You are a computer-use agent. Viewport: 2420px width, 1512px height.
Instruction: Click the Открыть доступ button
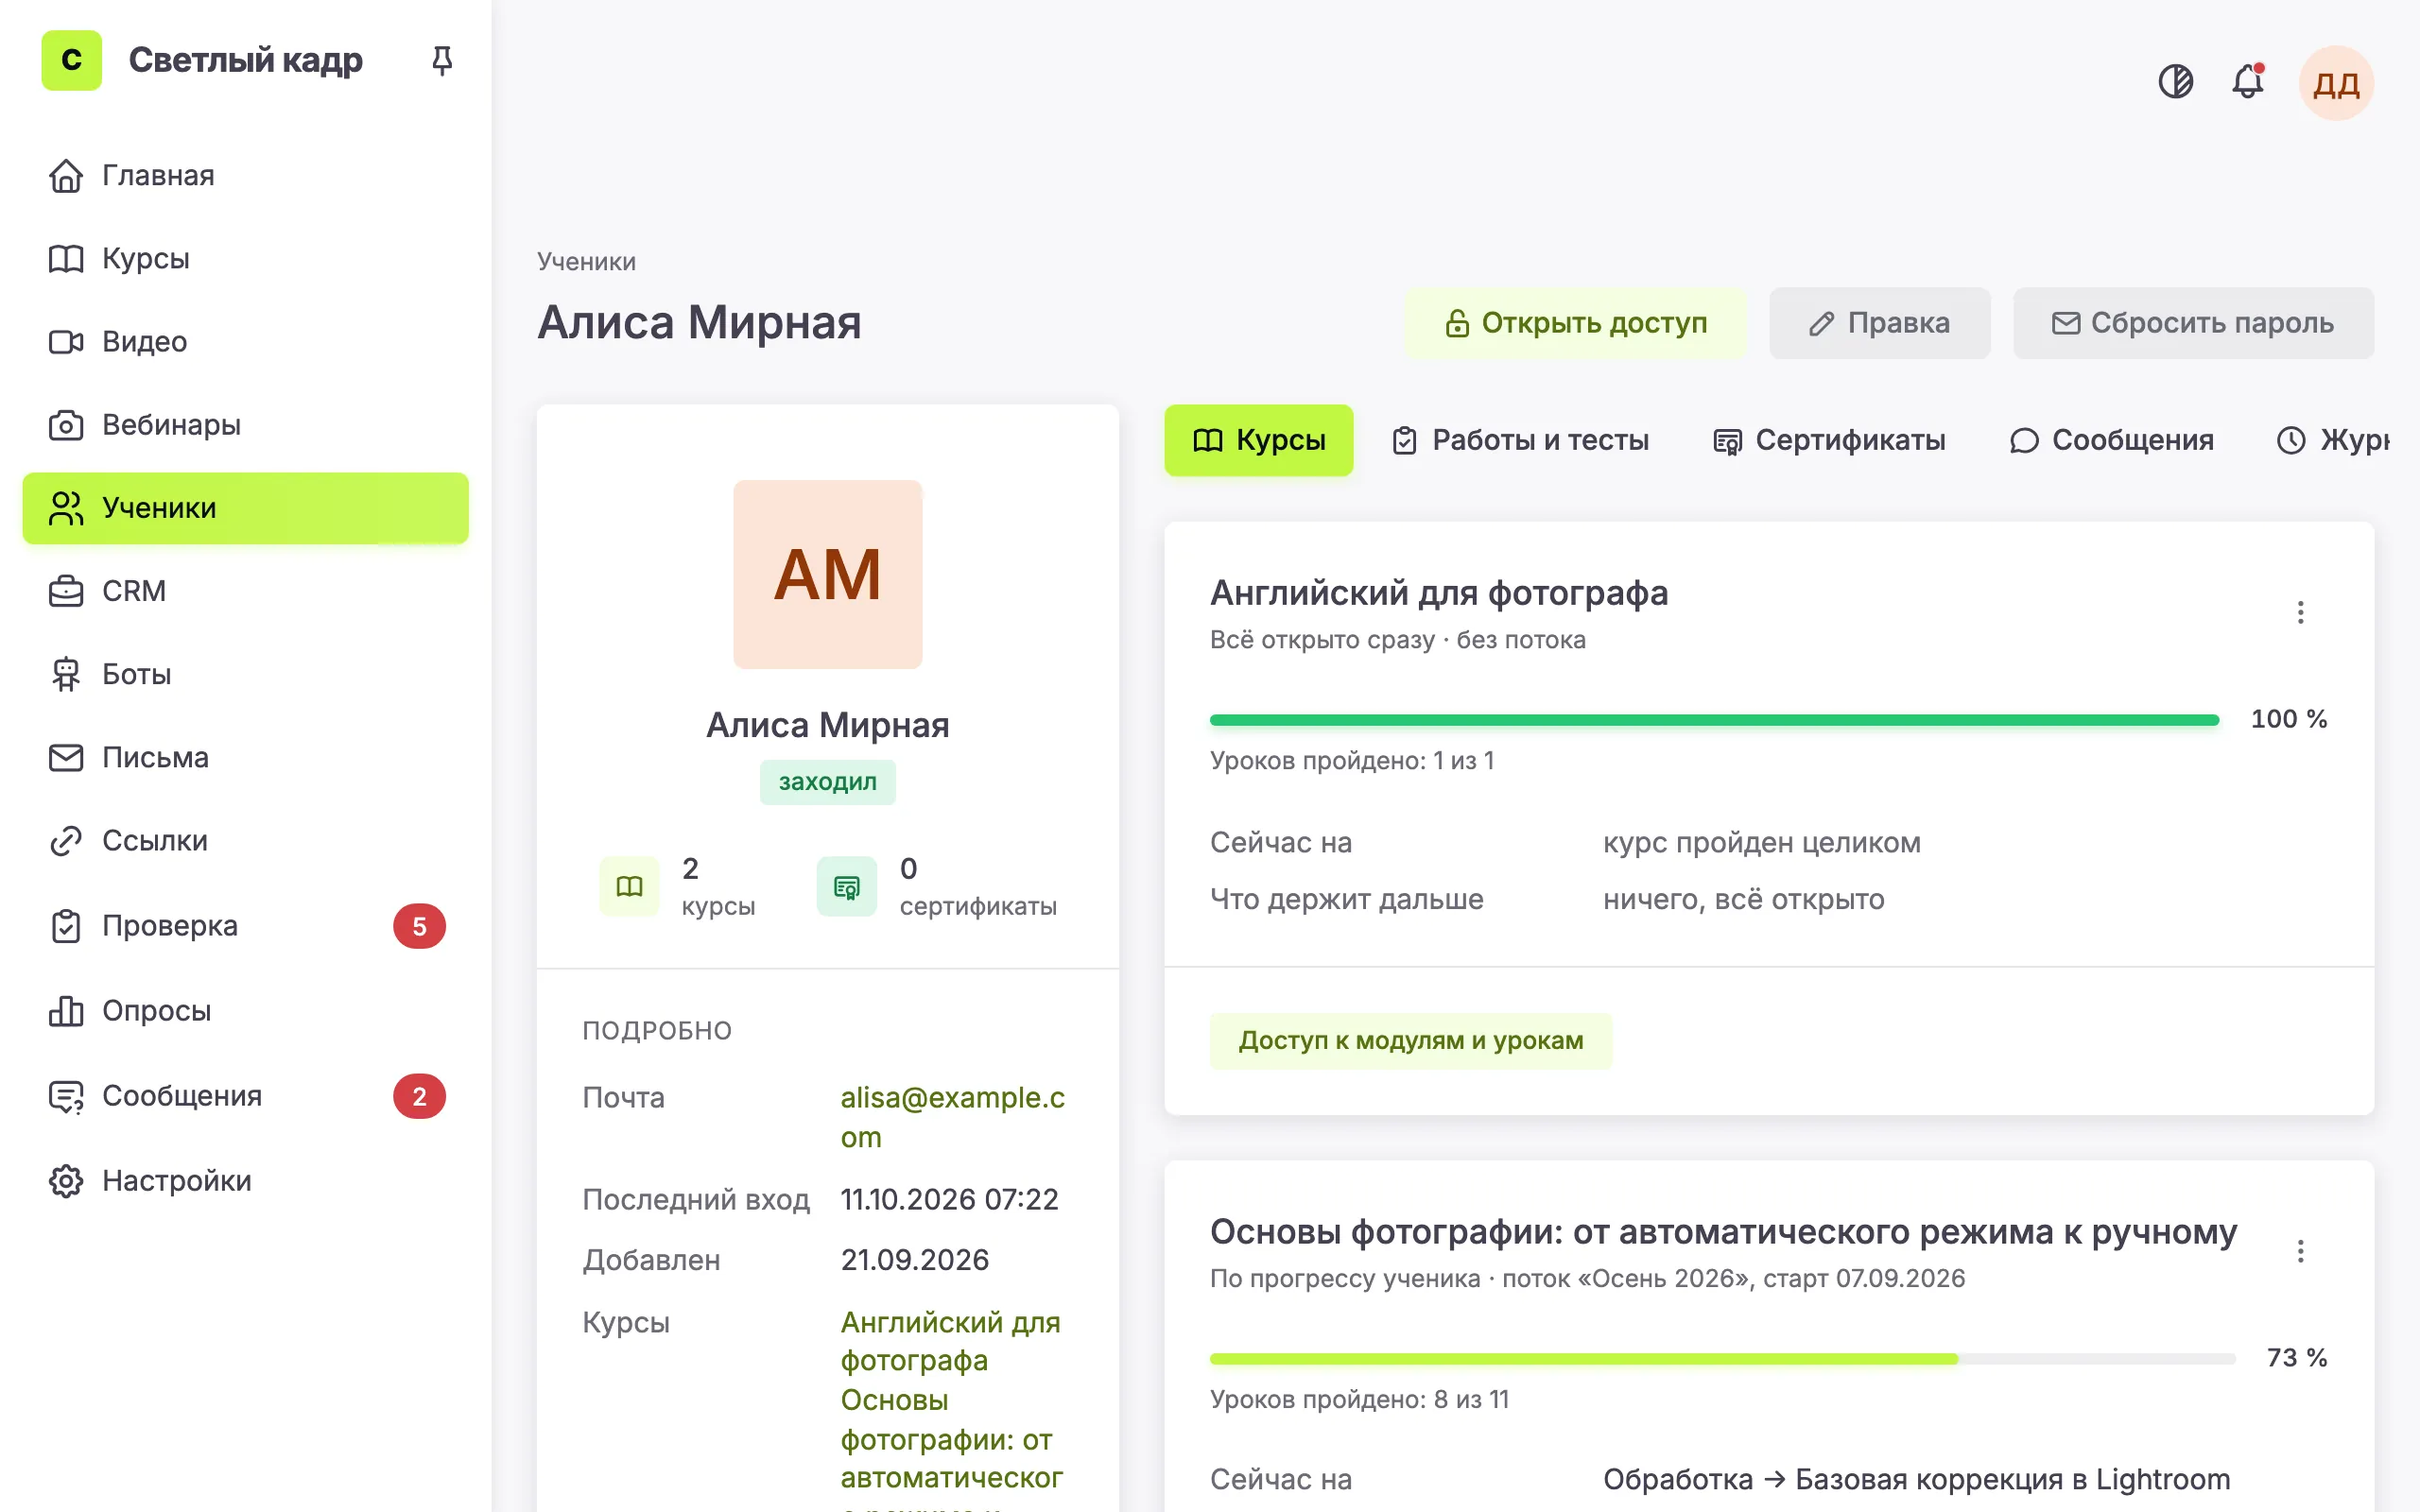(x=1575, y=323)
